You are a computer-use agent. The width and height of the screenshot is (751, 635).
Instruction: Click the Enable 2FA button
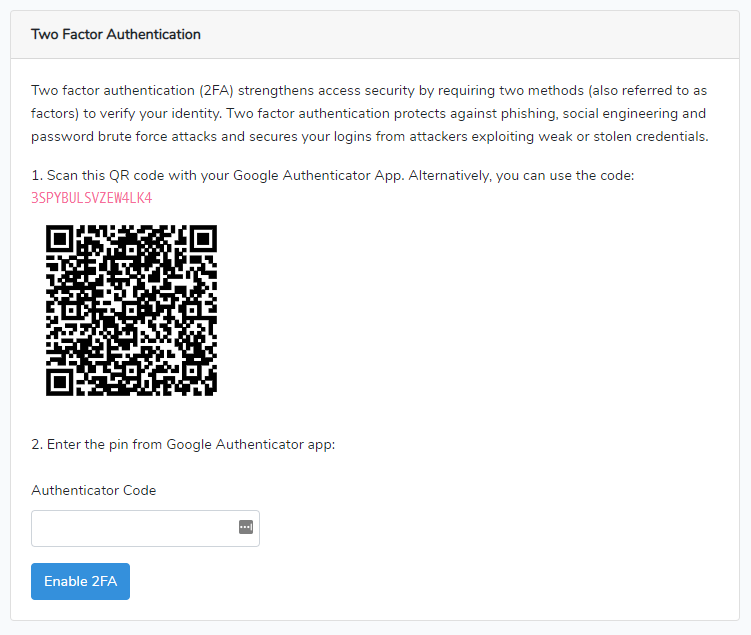coord(80,581)
